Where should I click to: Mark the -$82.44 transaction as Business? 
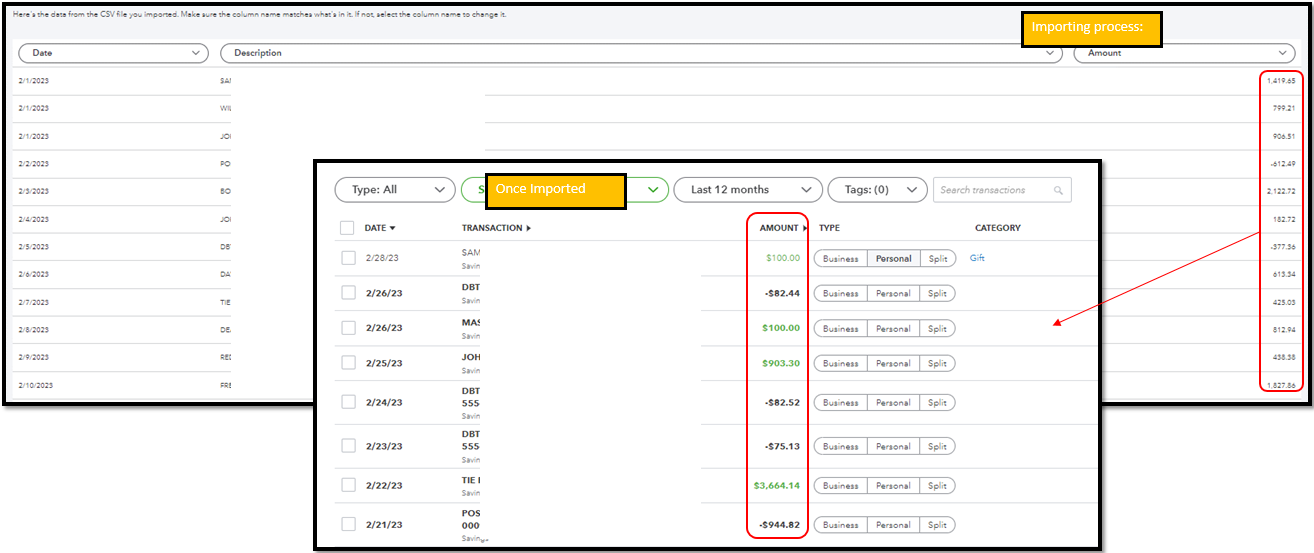(841, 293)
